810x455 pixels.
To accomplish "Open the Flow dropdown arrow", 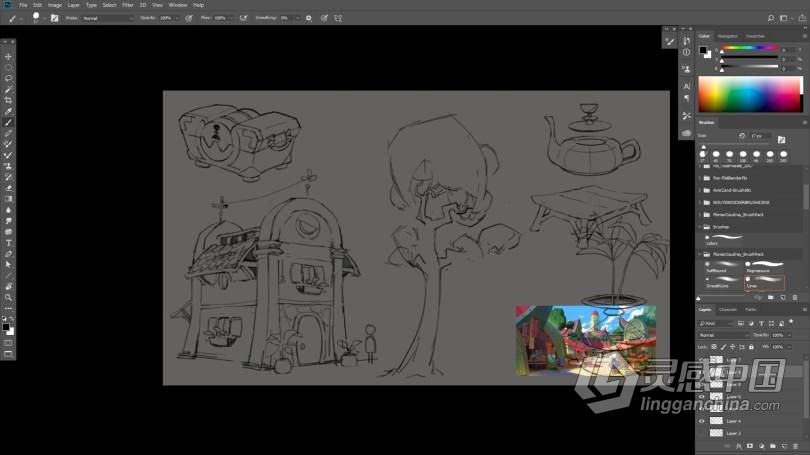I will [x=231, y=18].
